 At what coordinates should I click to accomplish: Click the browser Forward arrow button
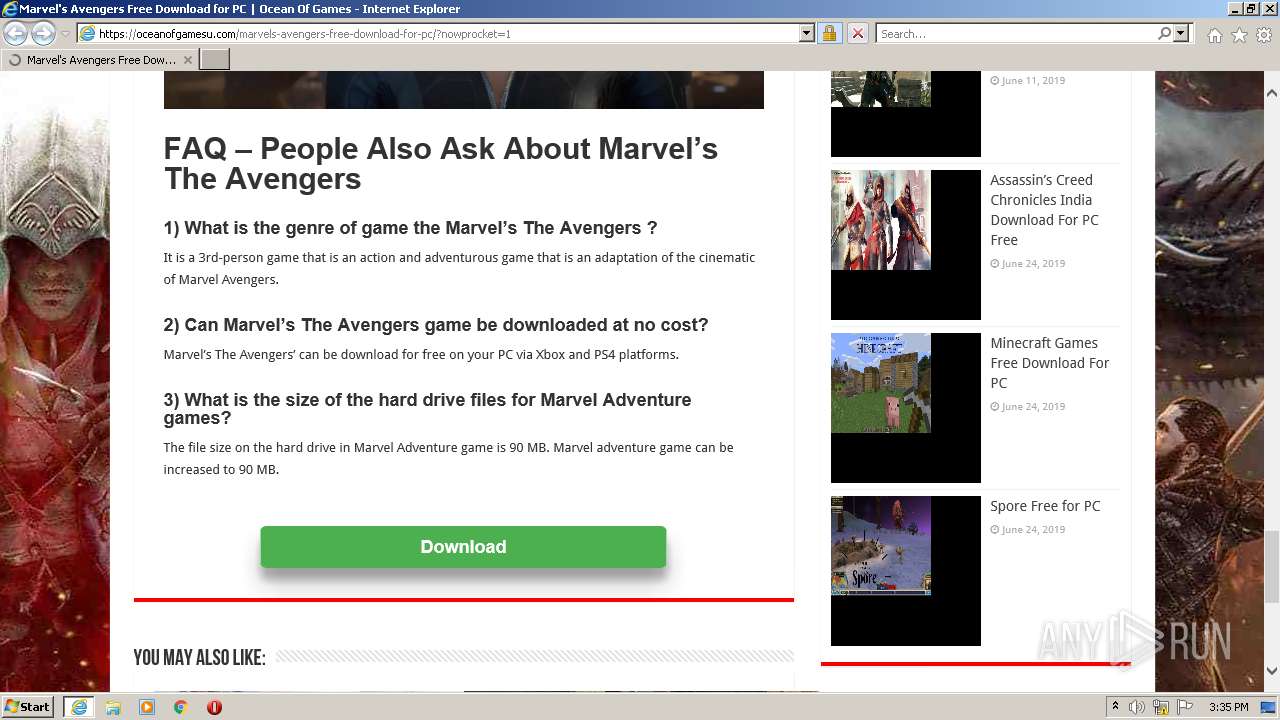(x=43, y=33)
